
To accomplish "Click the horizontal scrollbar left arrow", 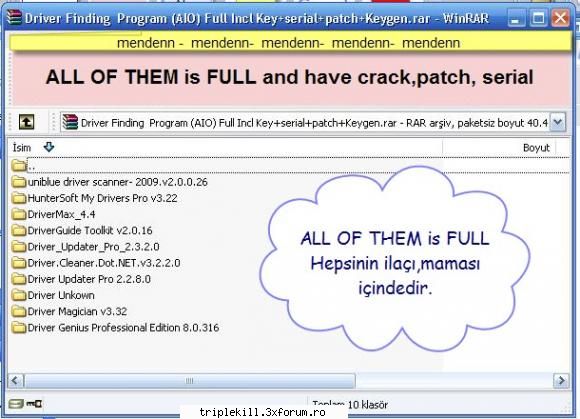I will click(x=16, y=380).
